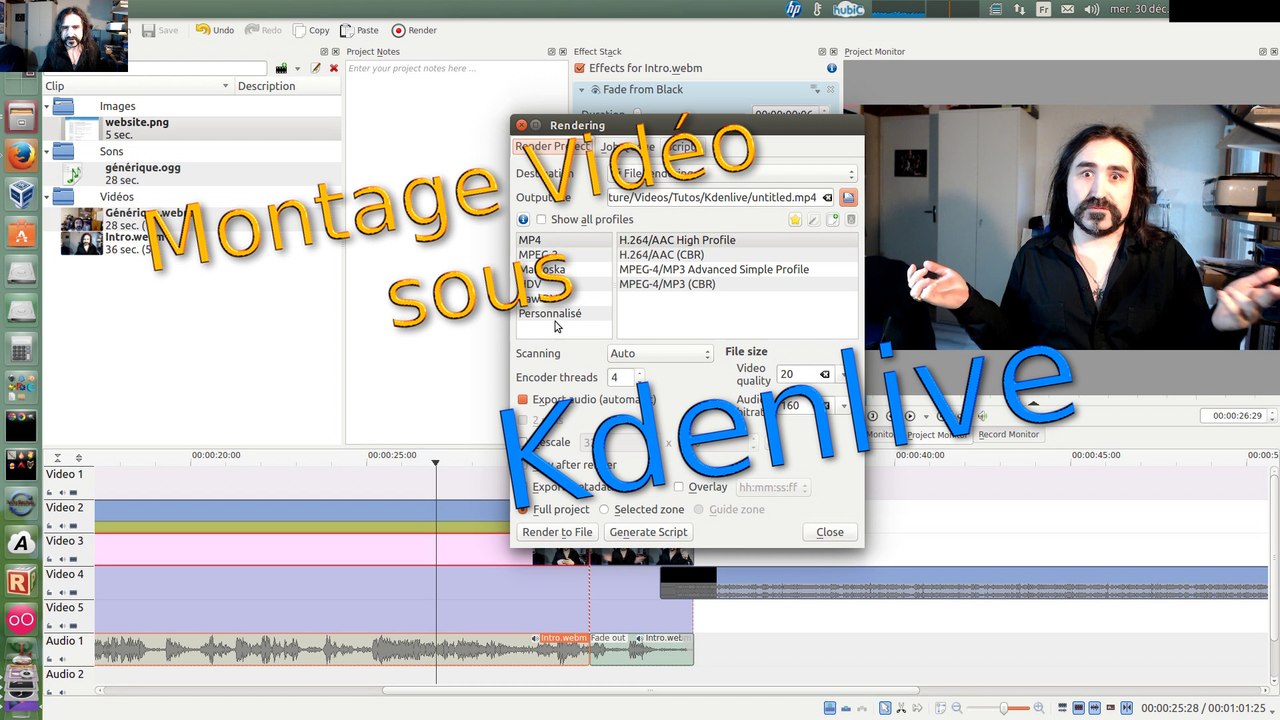Click the monitor volume speaker icon
This screenshot has width=1280, height=720.
(x=982, y=416)
